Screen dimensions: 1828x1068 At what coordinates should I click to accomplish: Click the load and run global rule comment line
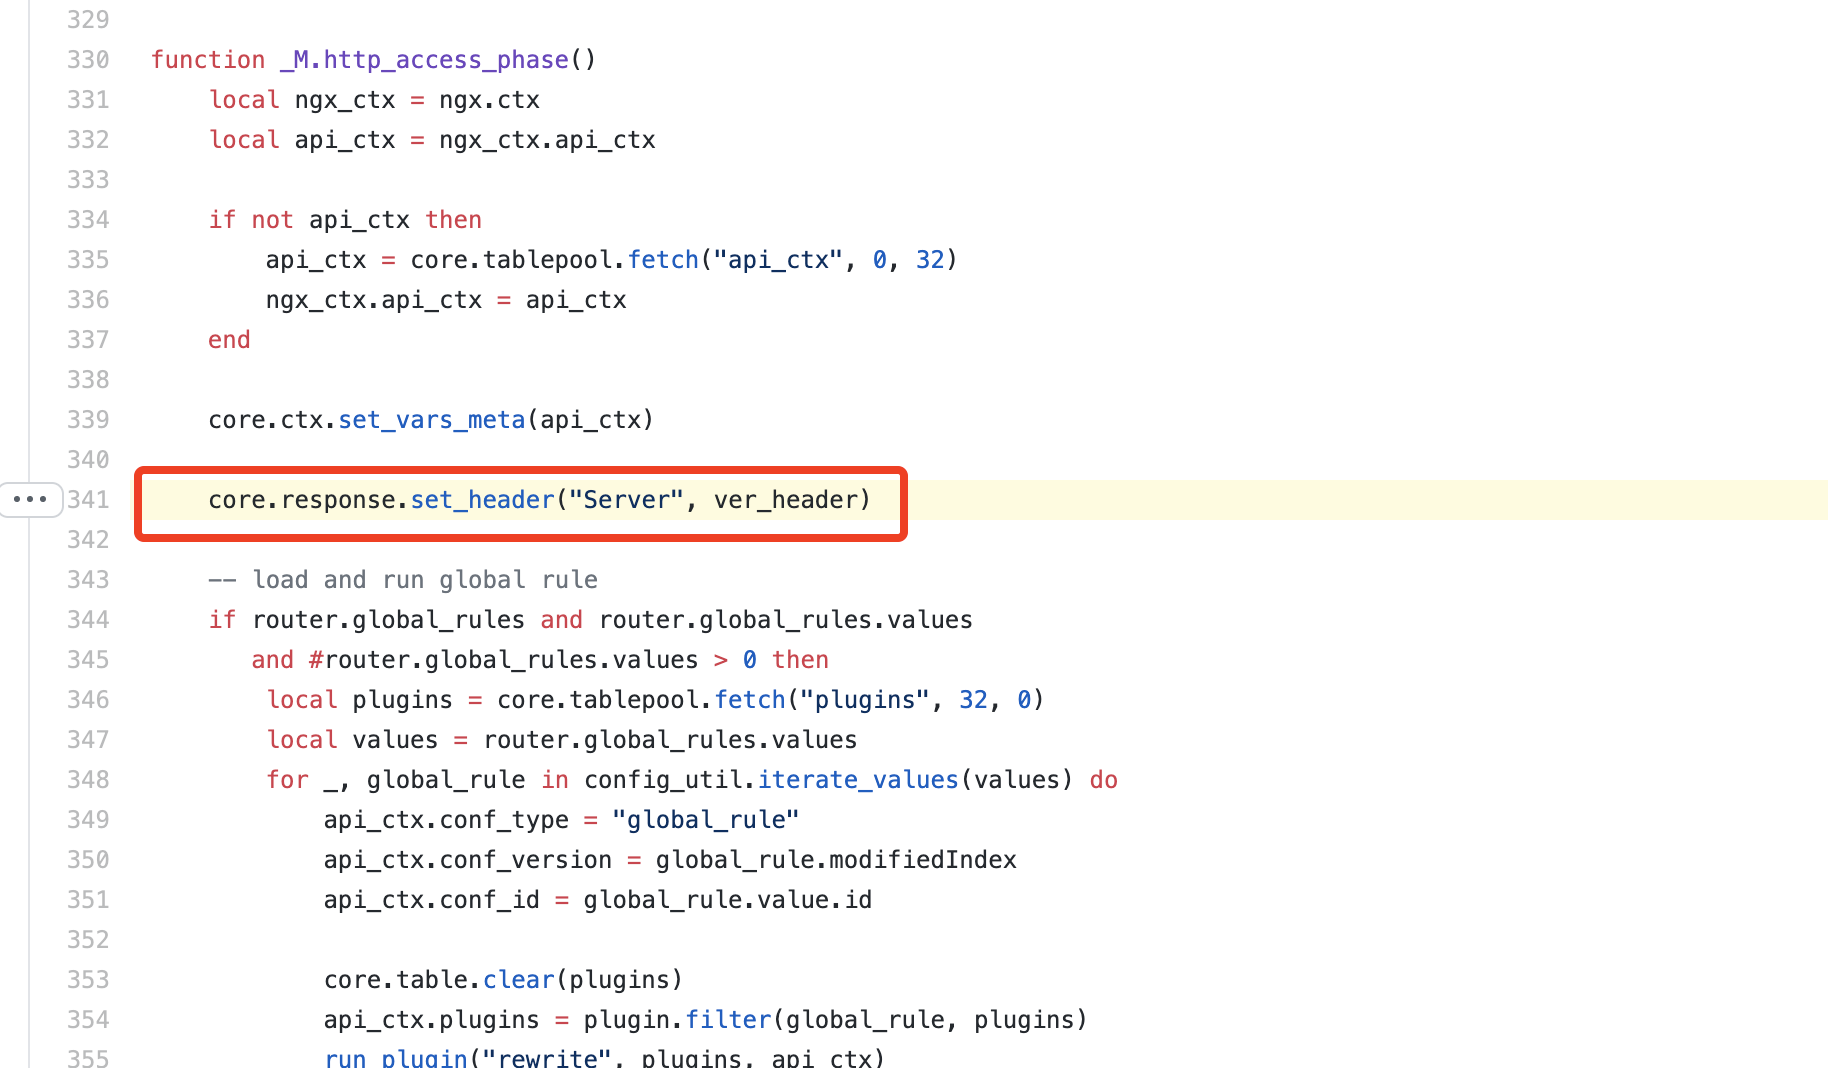(404, 579)
